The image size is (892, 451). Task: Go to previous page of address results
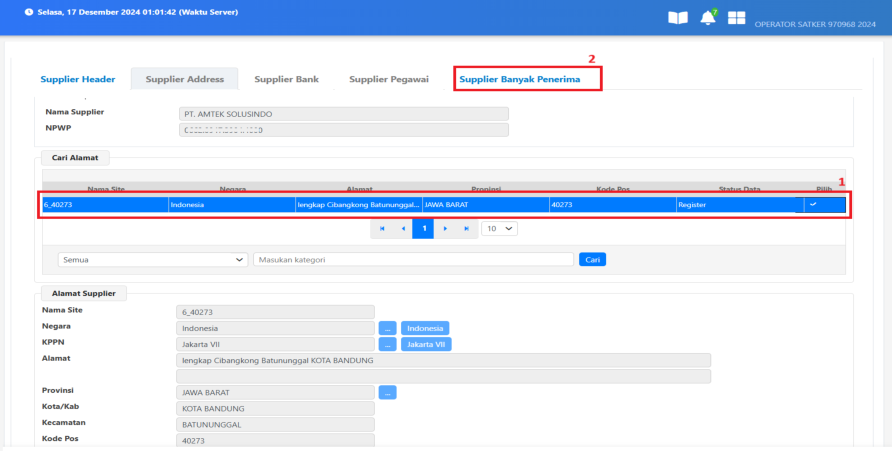[x=402, y=229]
